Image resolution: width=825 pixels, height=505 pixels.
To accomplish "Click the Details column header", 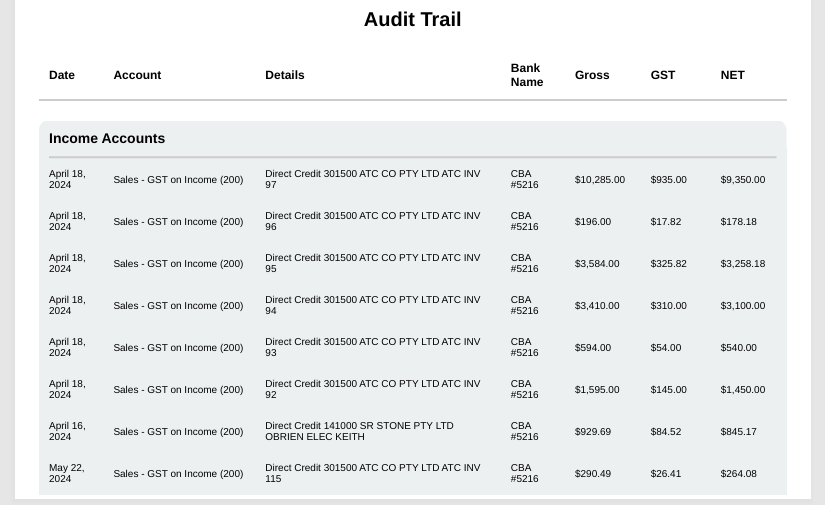I will (285, 75).
